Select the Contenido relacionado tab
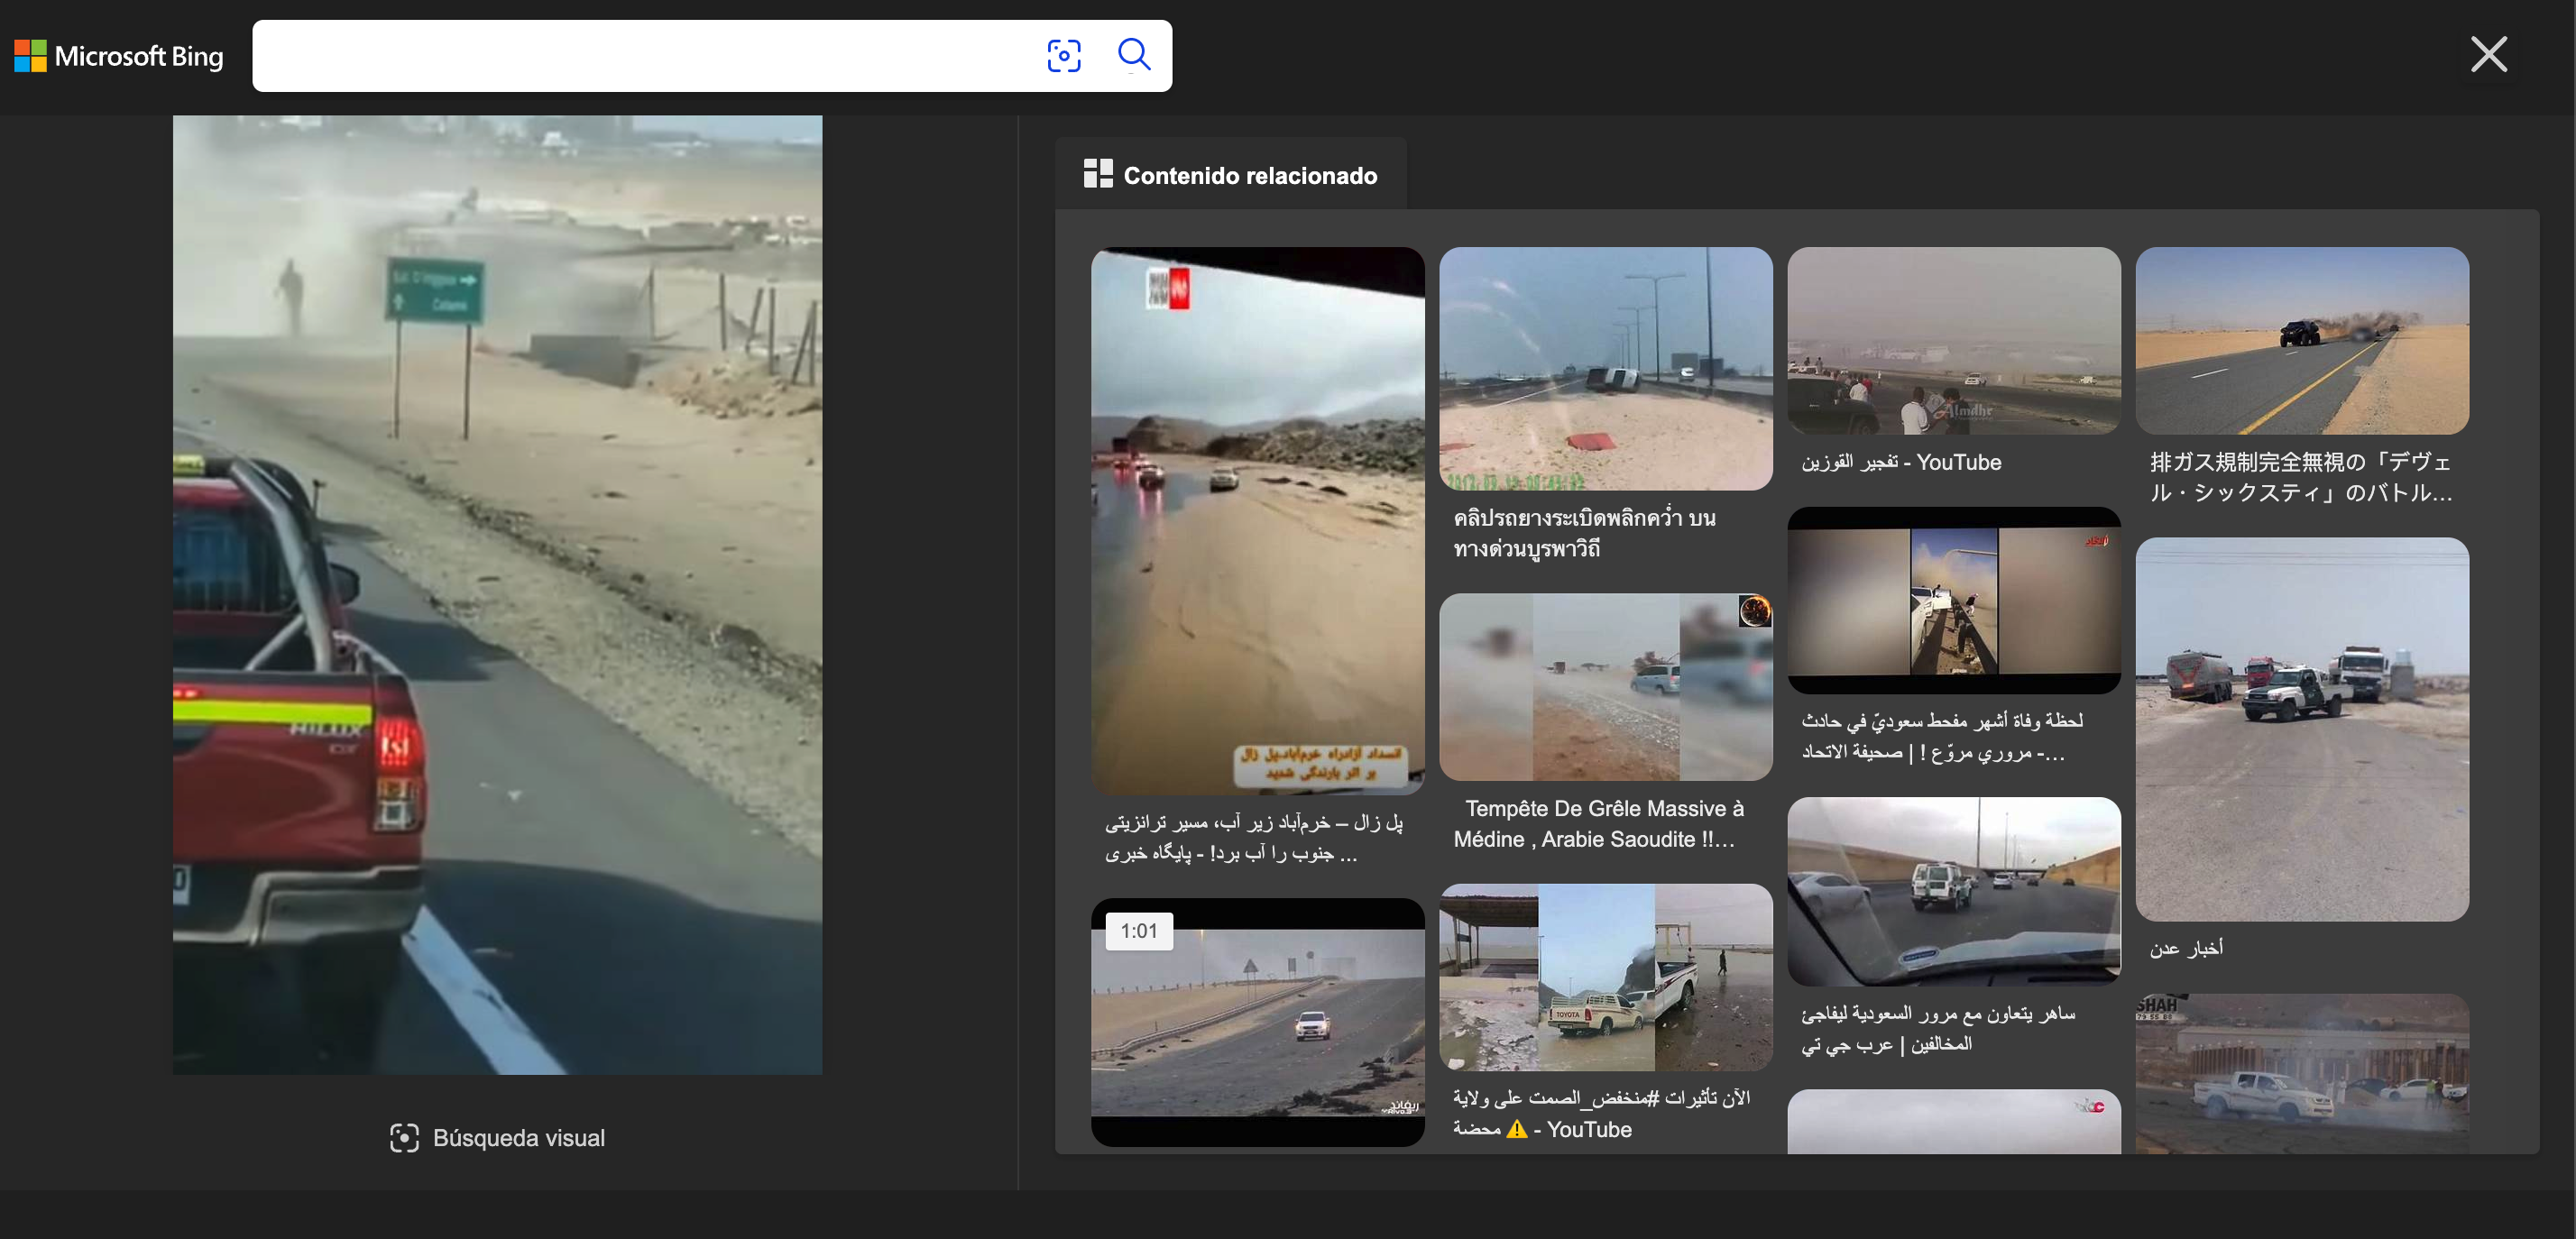The width and height of the screenshot is (2576, 1239). point(1249,176)
